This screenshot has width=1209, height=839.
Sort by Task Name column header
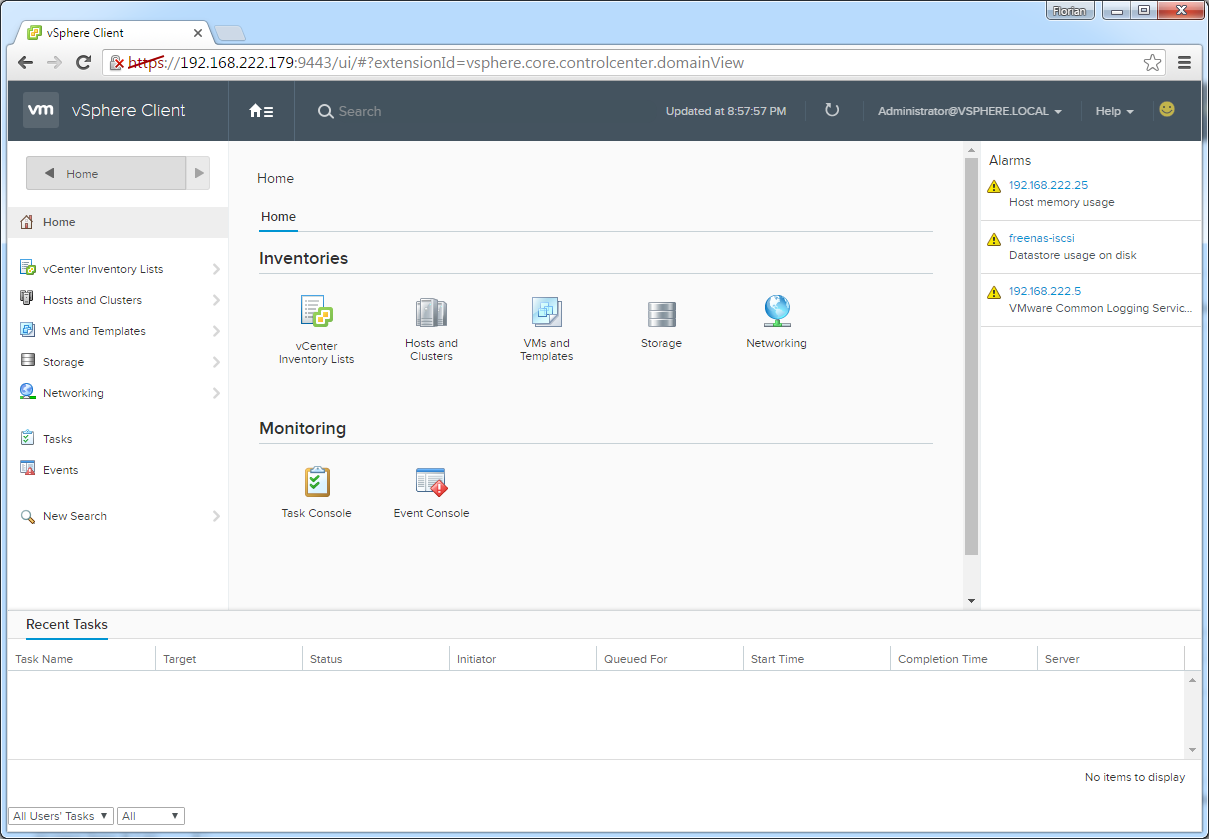[x=82, y=659]
